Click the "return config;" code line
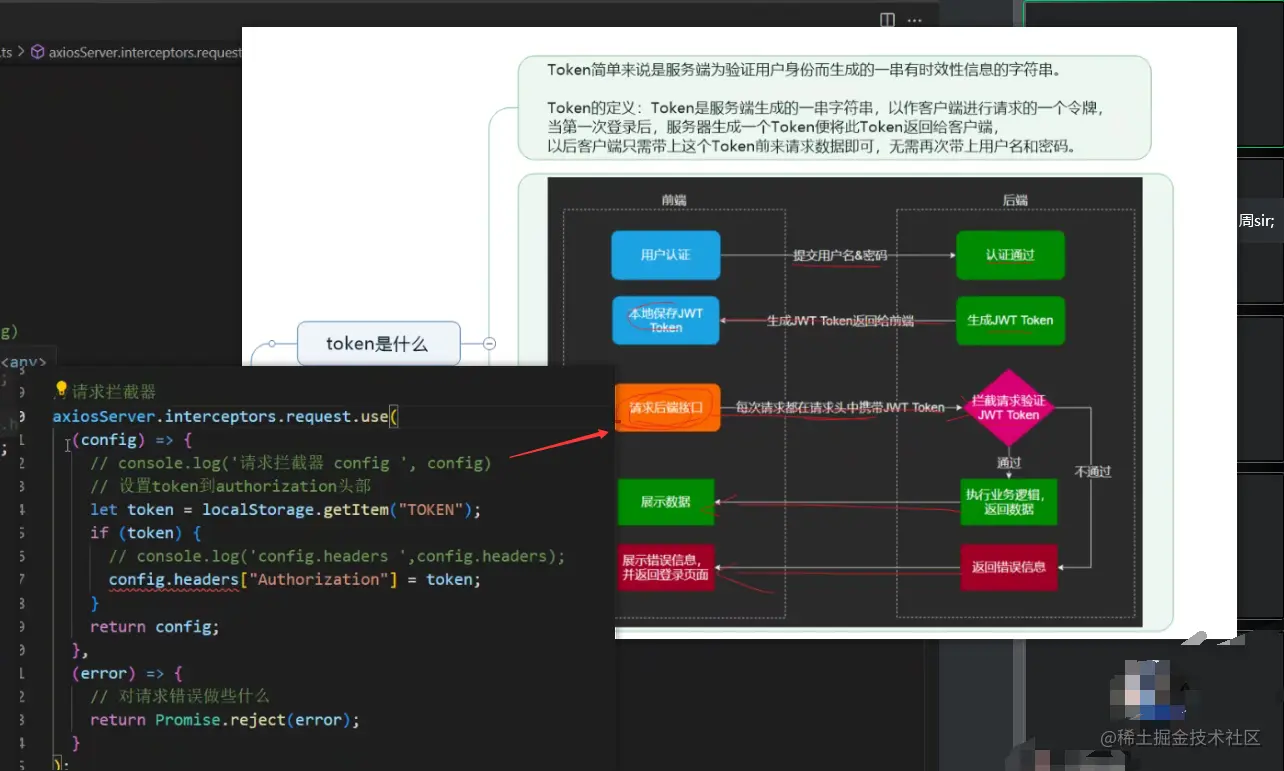Image resolution: width=1284 pixels, height=771 pixels. tap(154, 627)
